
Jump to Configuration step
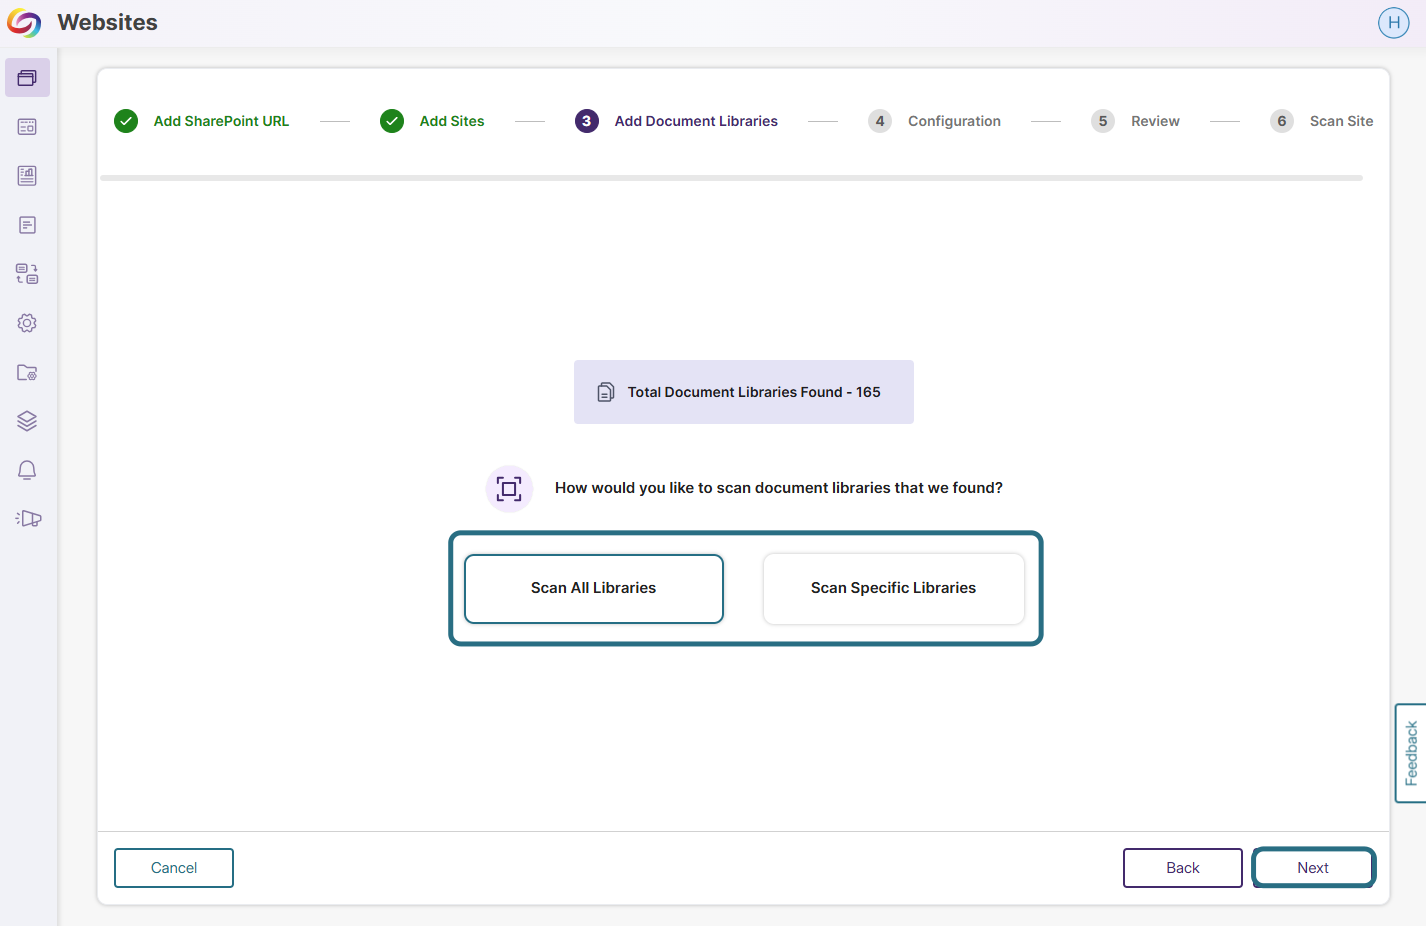[954, 121]
